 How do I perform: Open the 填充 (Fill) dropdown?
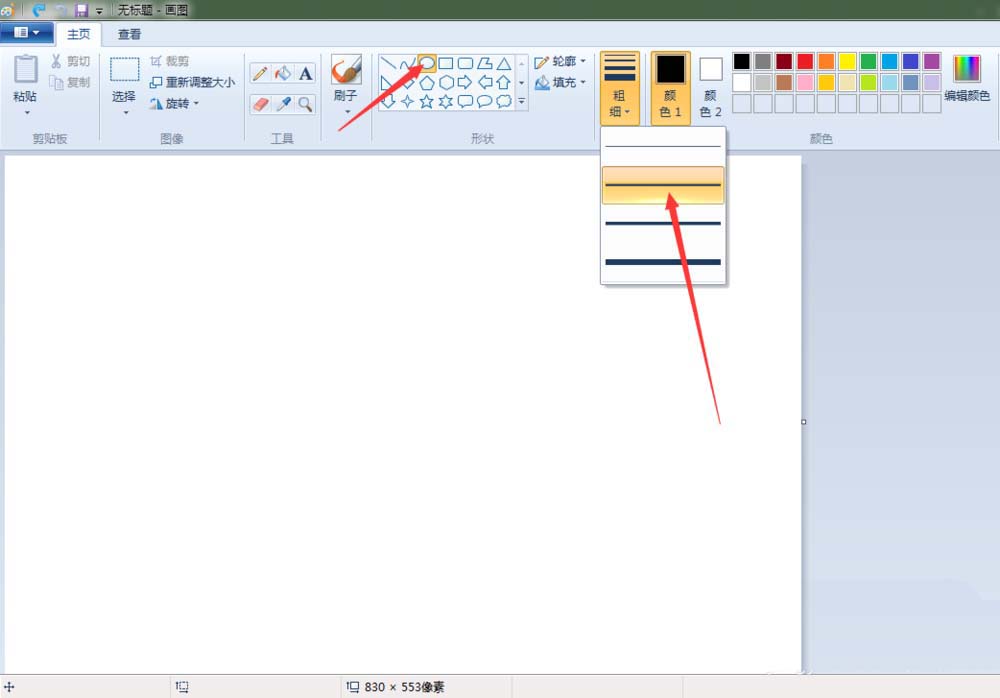[560, 82]
